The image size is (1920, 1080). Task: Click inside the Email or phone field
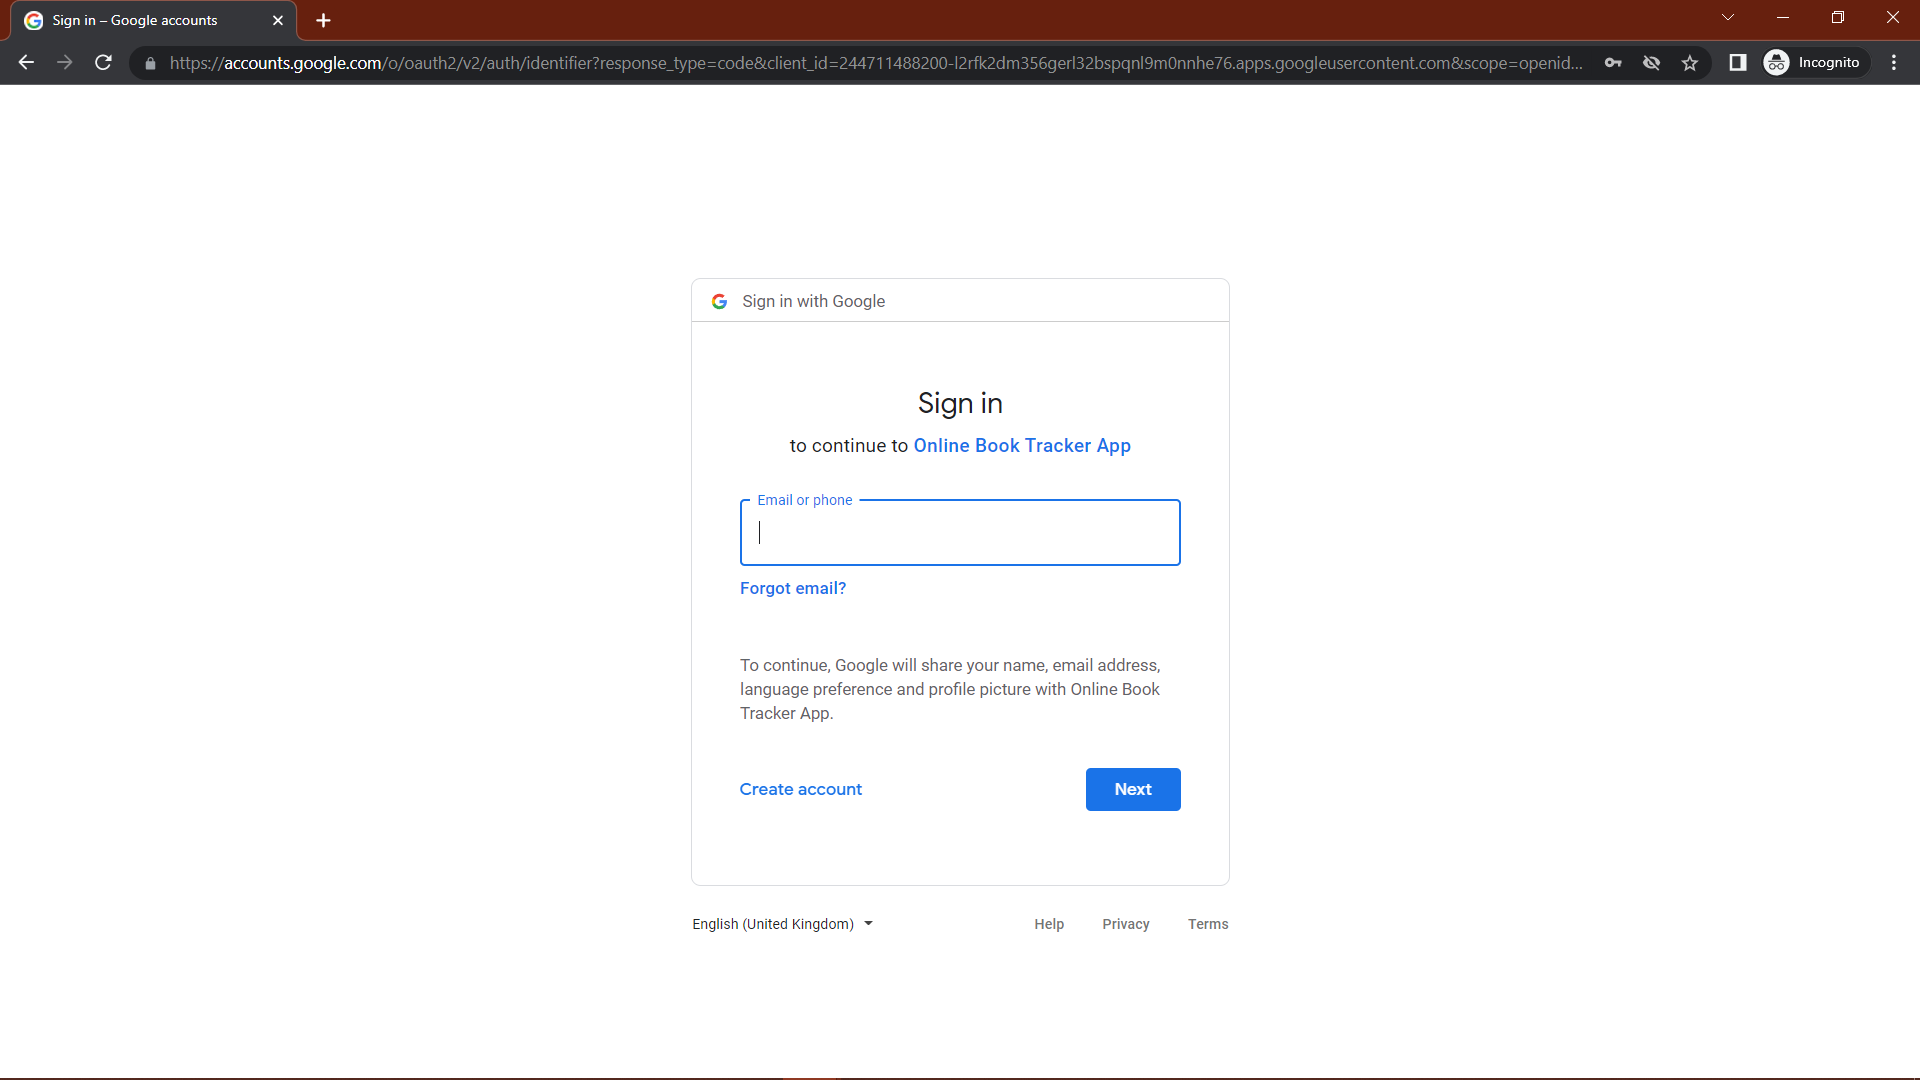tap(959, 532)
